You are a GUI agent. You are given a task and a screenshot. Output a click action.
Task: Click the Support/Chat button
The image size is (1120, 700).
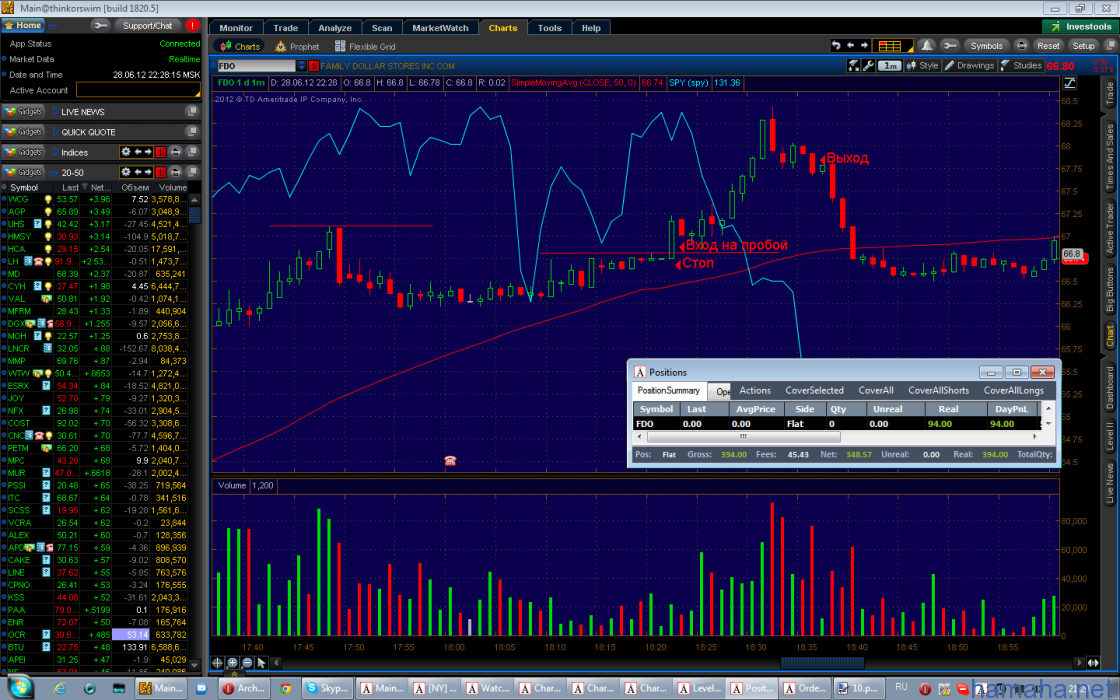[147, 26]
